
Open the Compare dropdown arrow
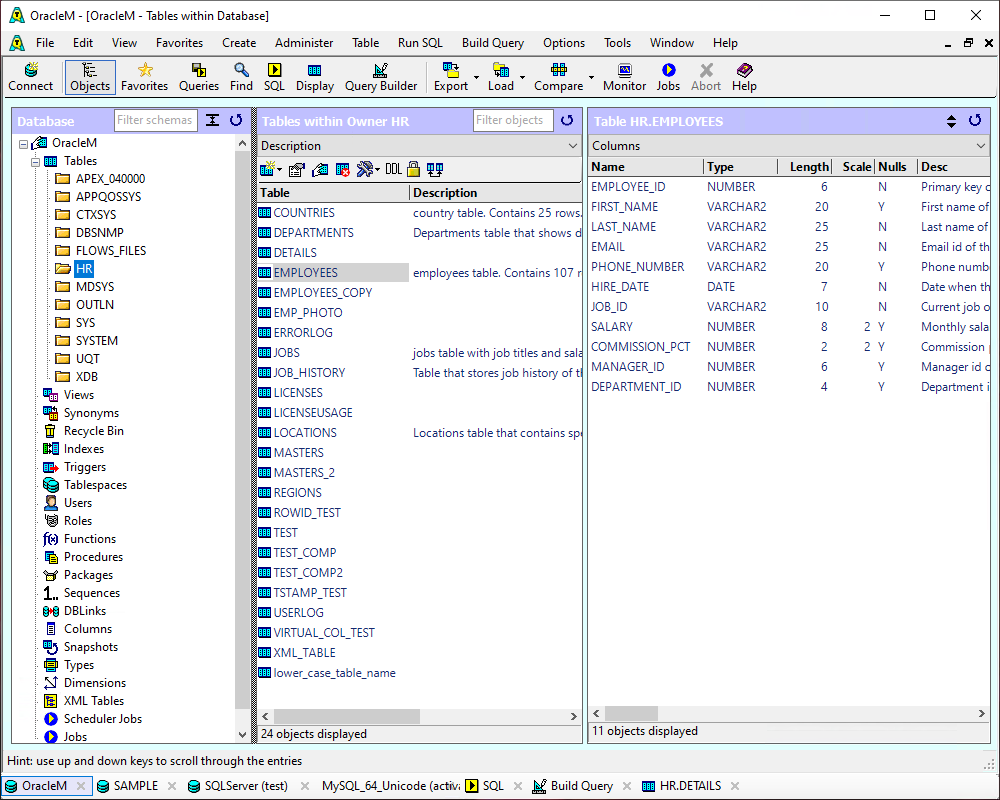click(x=591, y=77)
